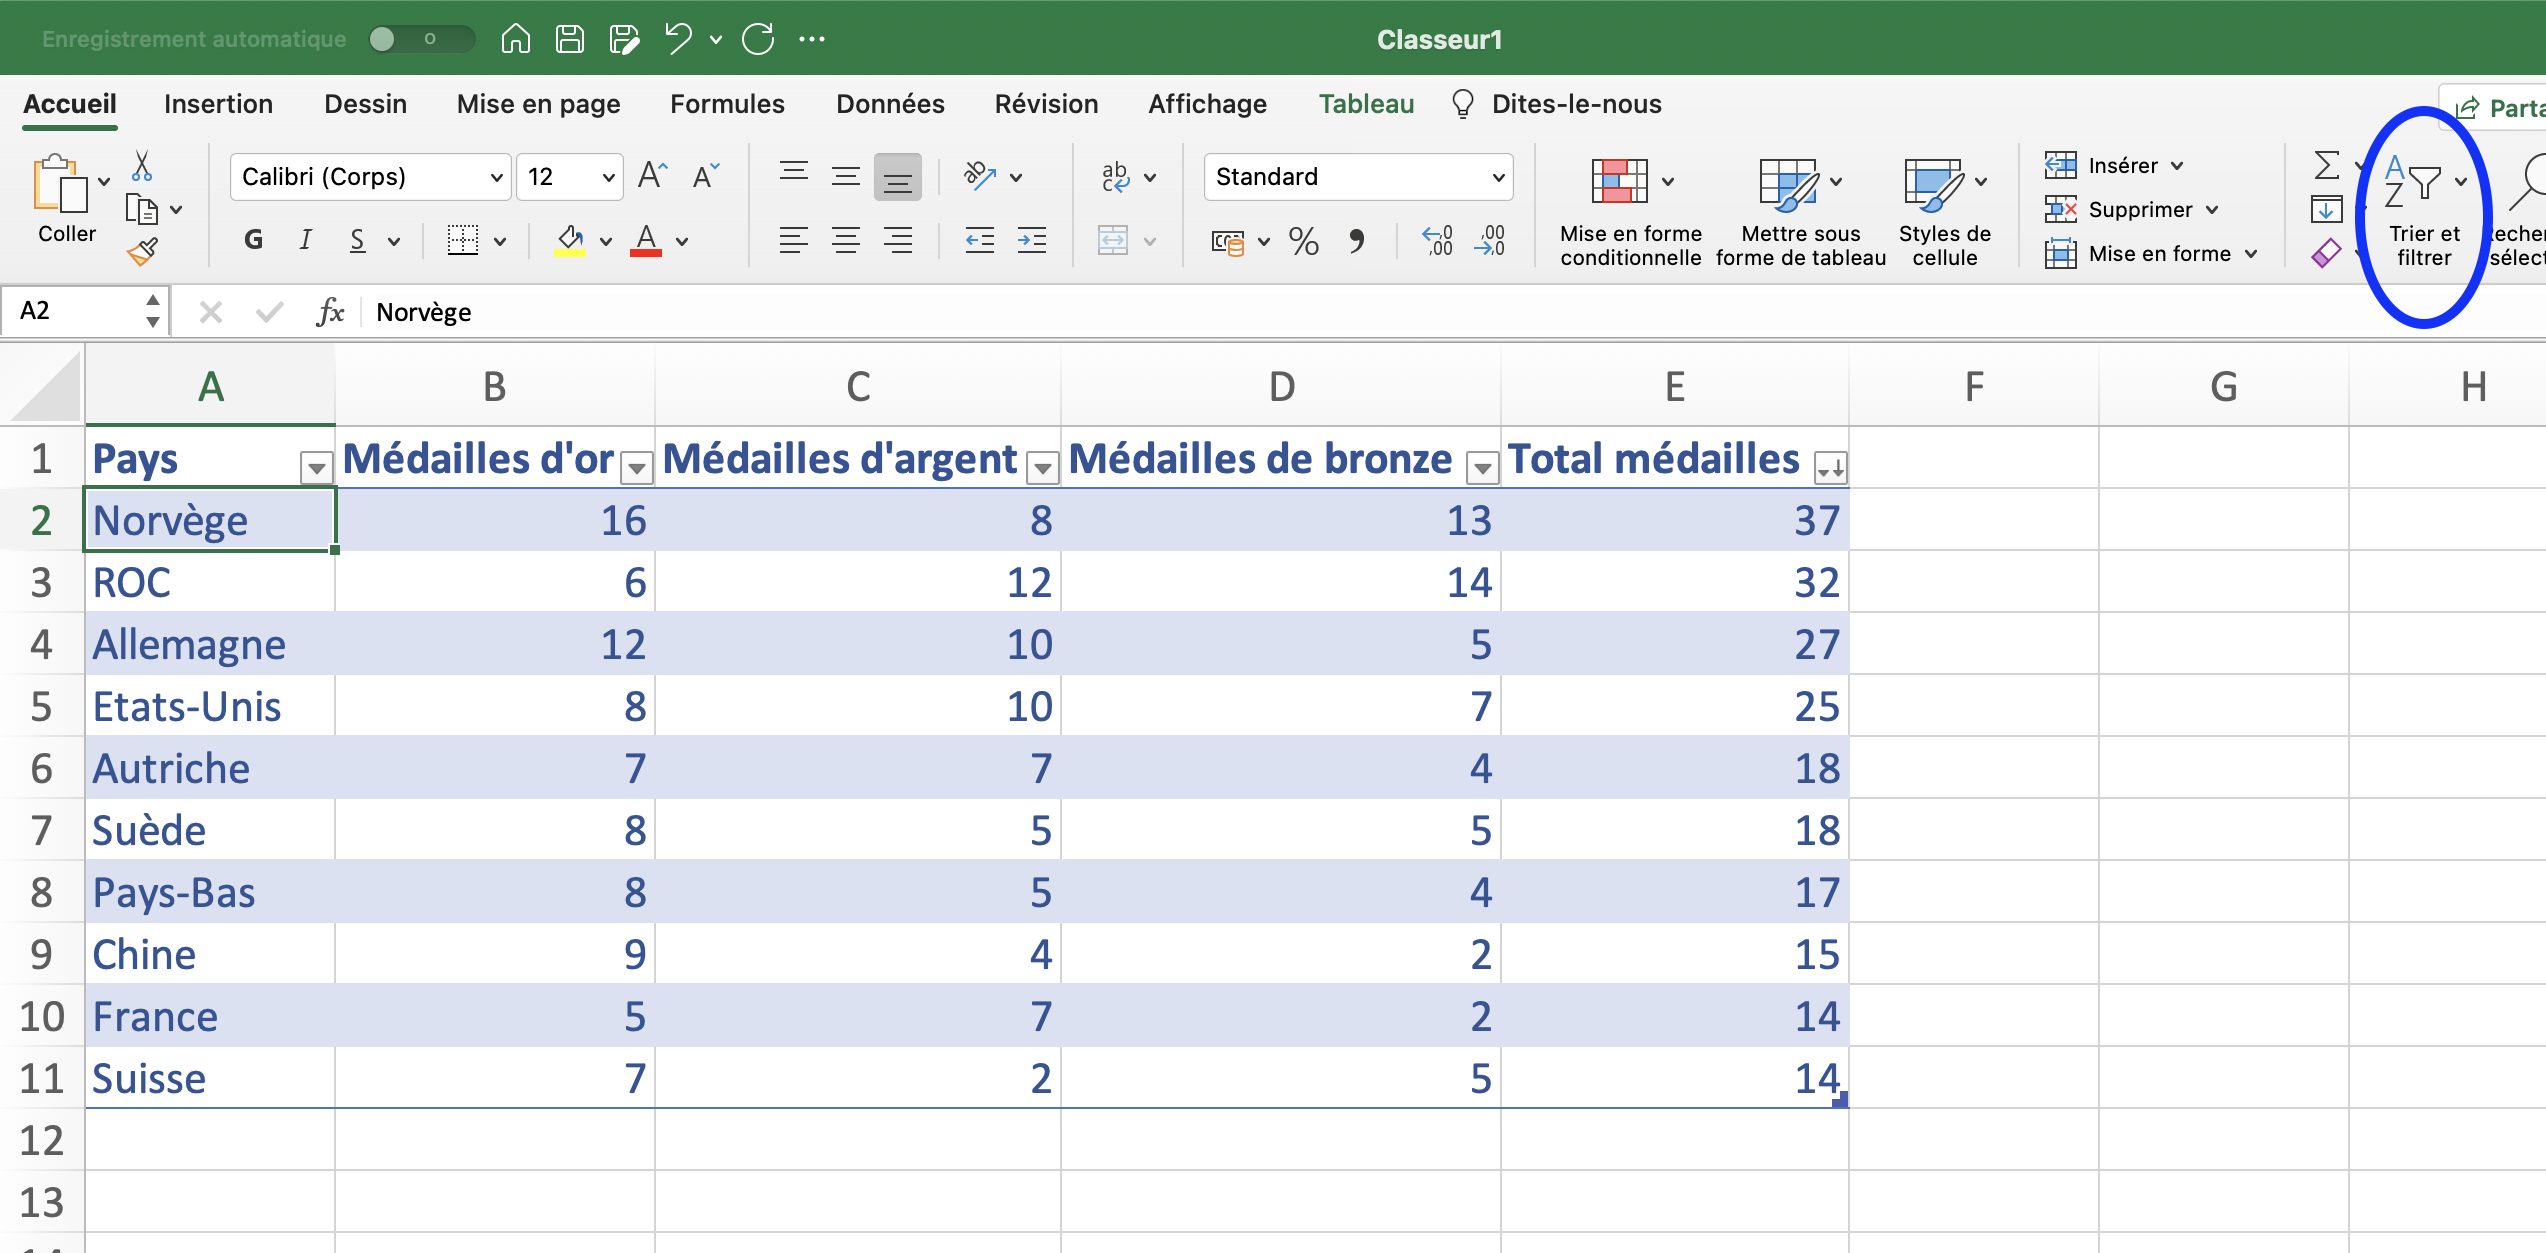2546x1253 pixels.
Task: Undo the last action
Action: pyautogui.click(x=678, y=39)
